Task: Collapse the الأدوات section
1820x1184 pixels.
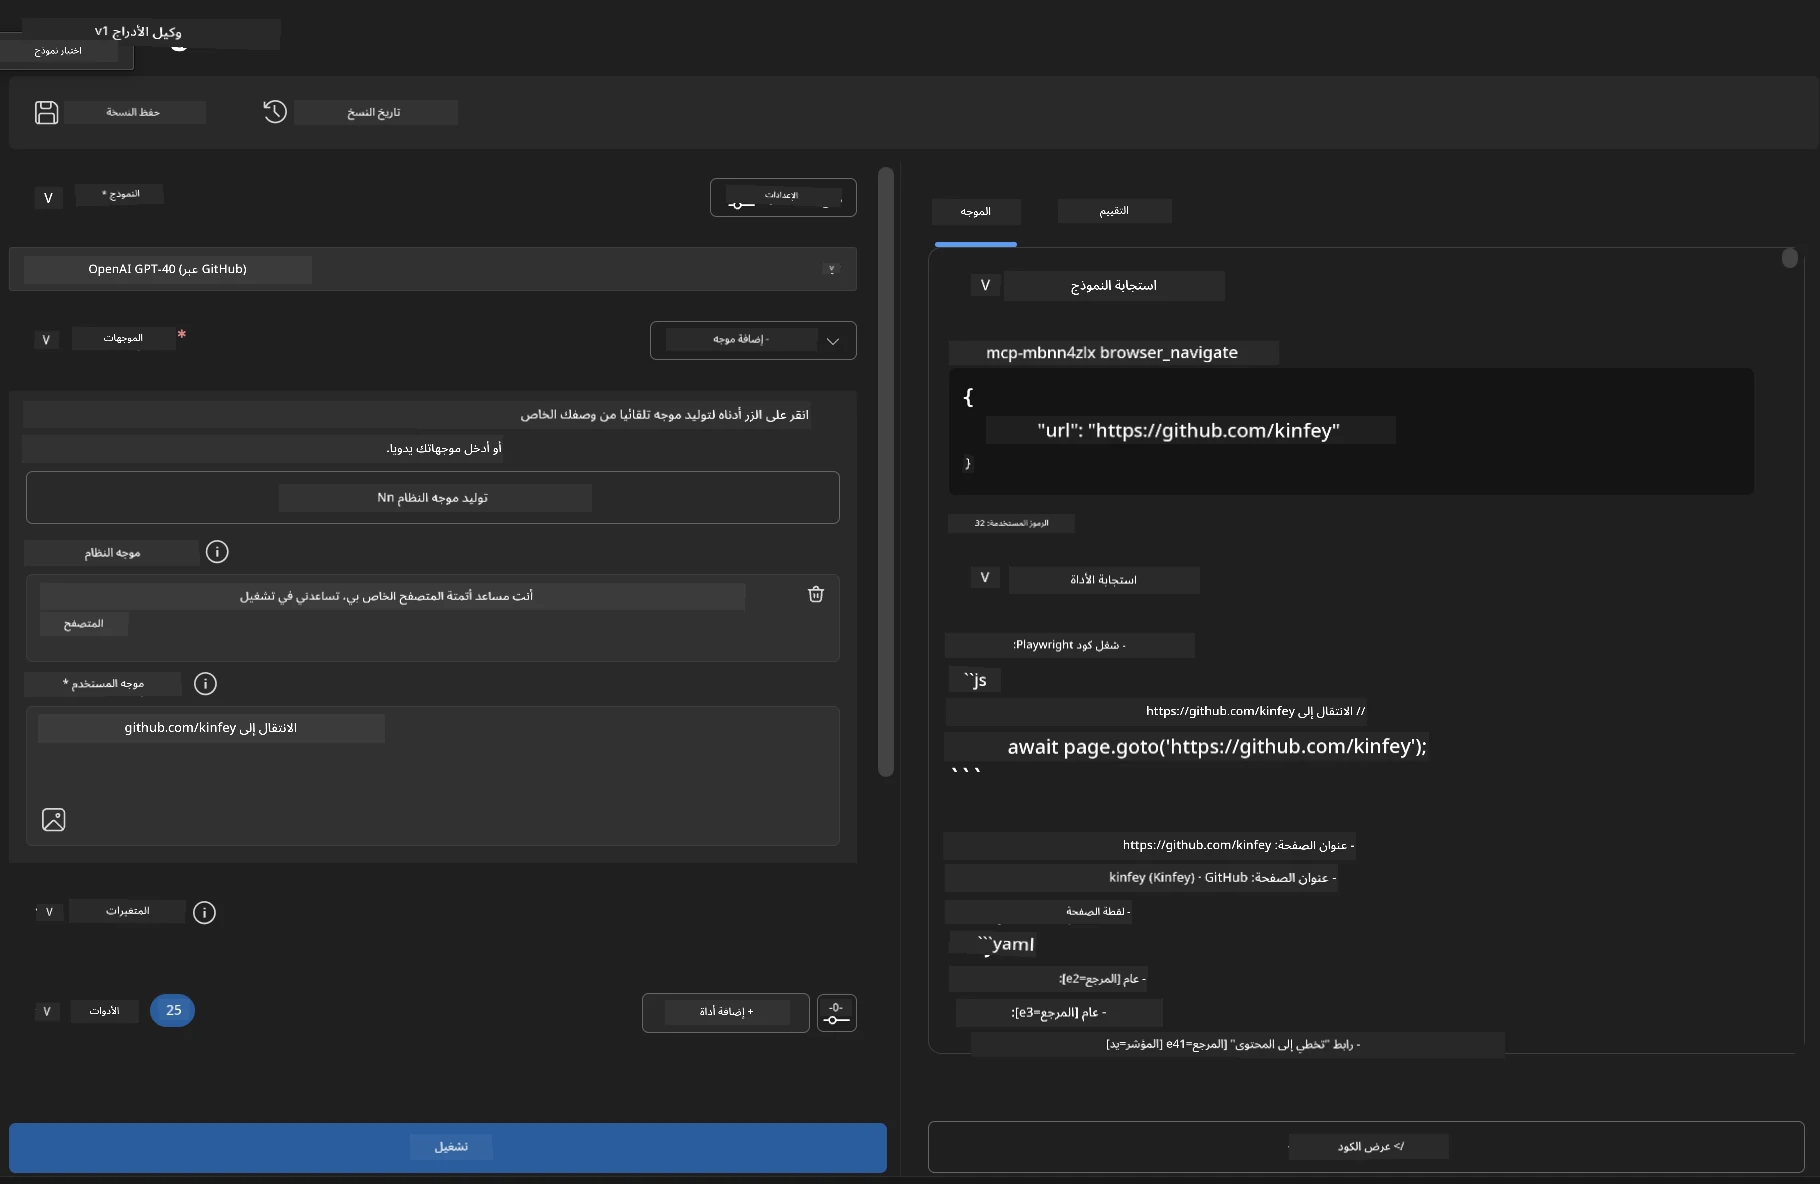Action: point(47,1012)
